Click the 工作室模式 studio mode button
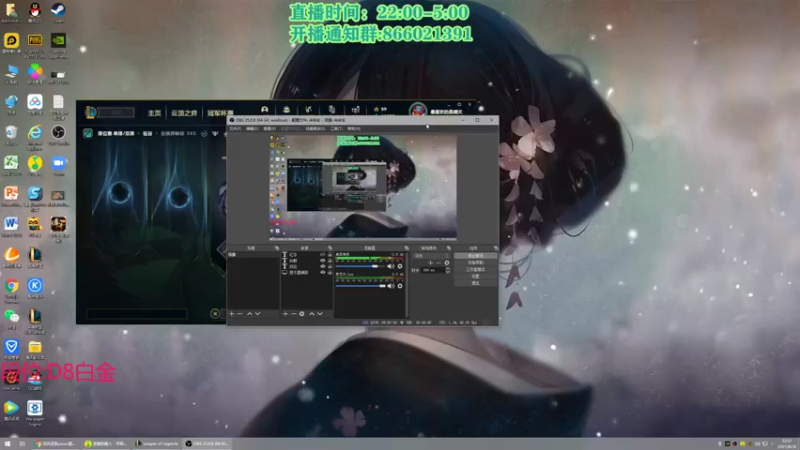The width and height of the screenshot is (800, 450). coord(475,269)
